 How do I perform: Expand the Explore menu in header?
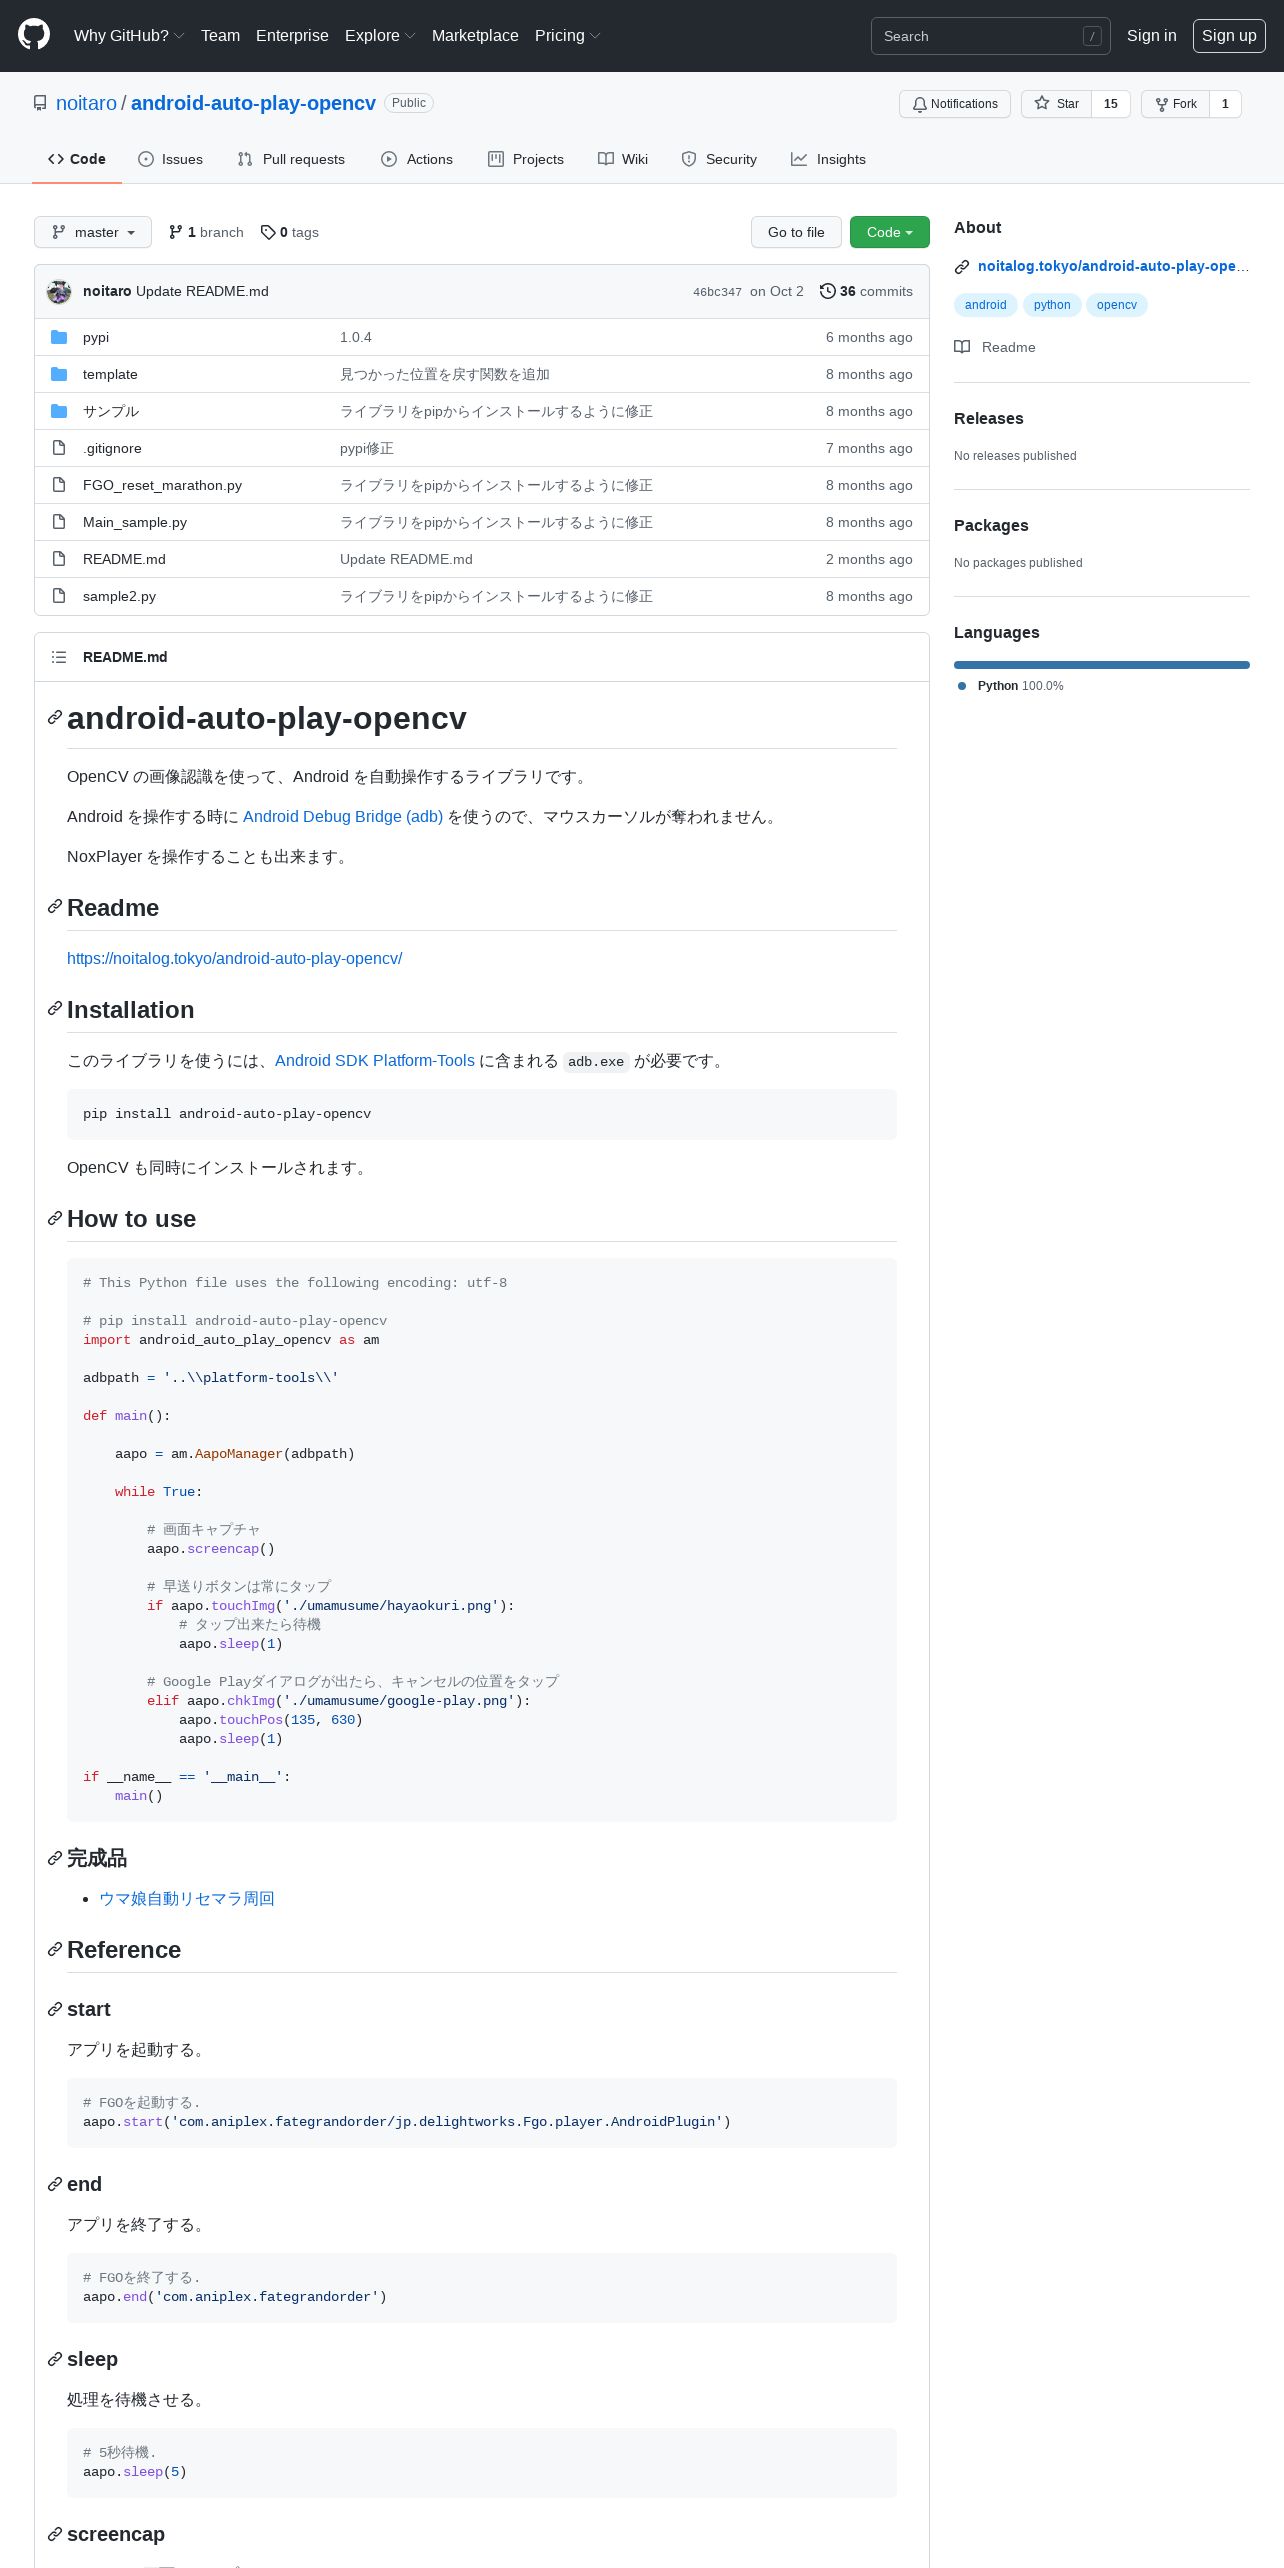click(380, 35)
